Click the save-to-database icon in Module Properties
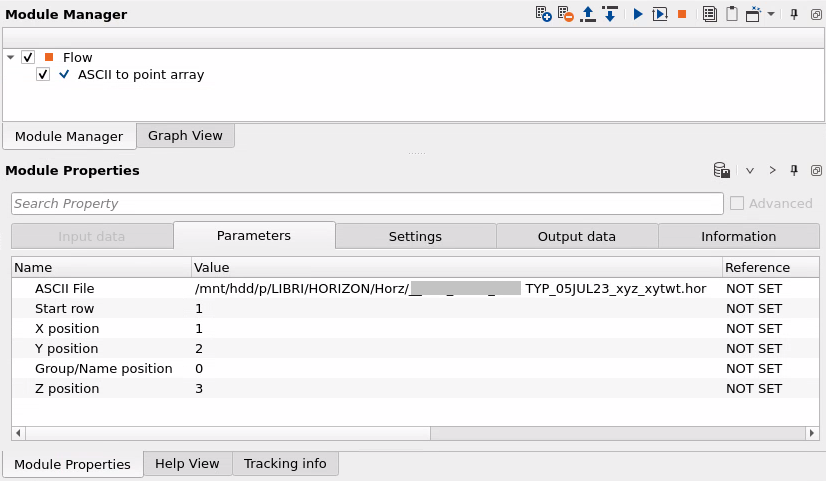The image size is (828, 481). click(721, 171)
